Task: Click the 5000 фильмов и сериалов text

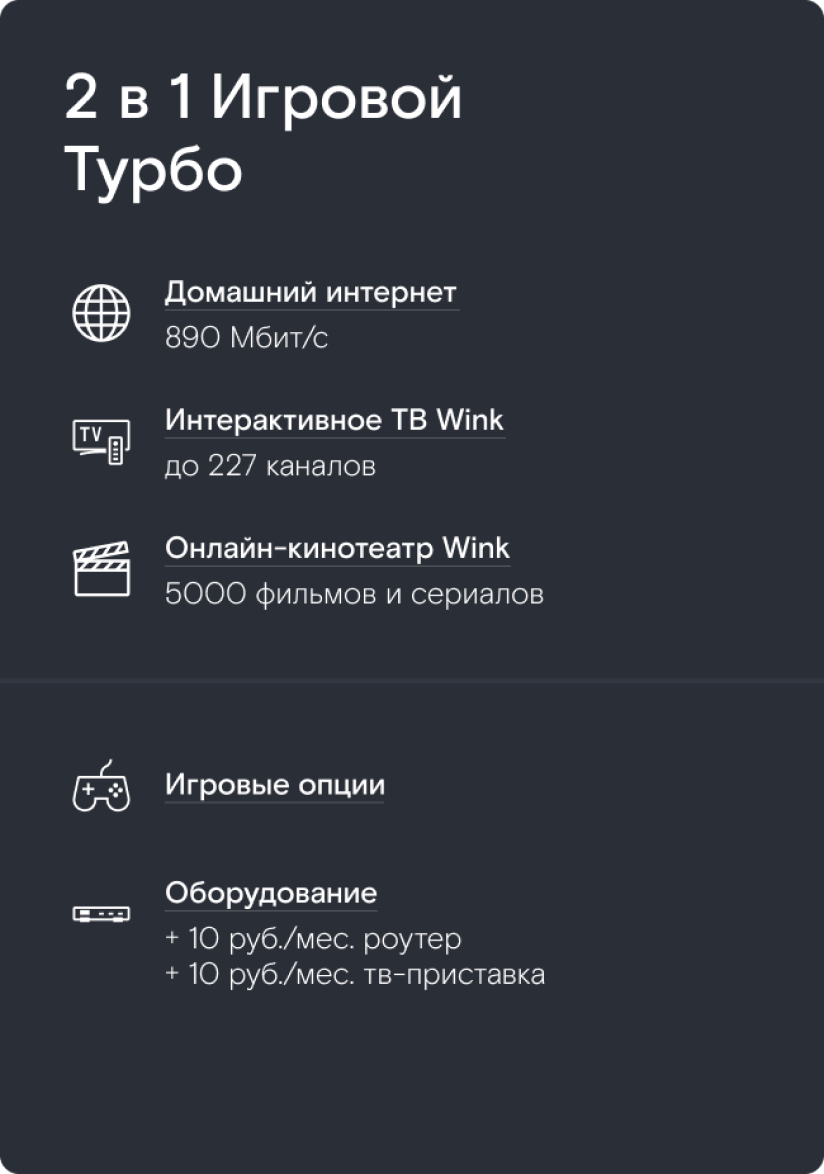Action: click(354, 595)
